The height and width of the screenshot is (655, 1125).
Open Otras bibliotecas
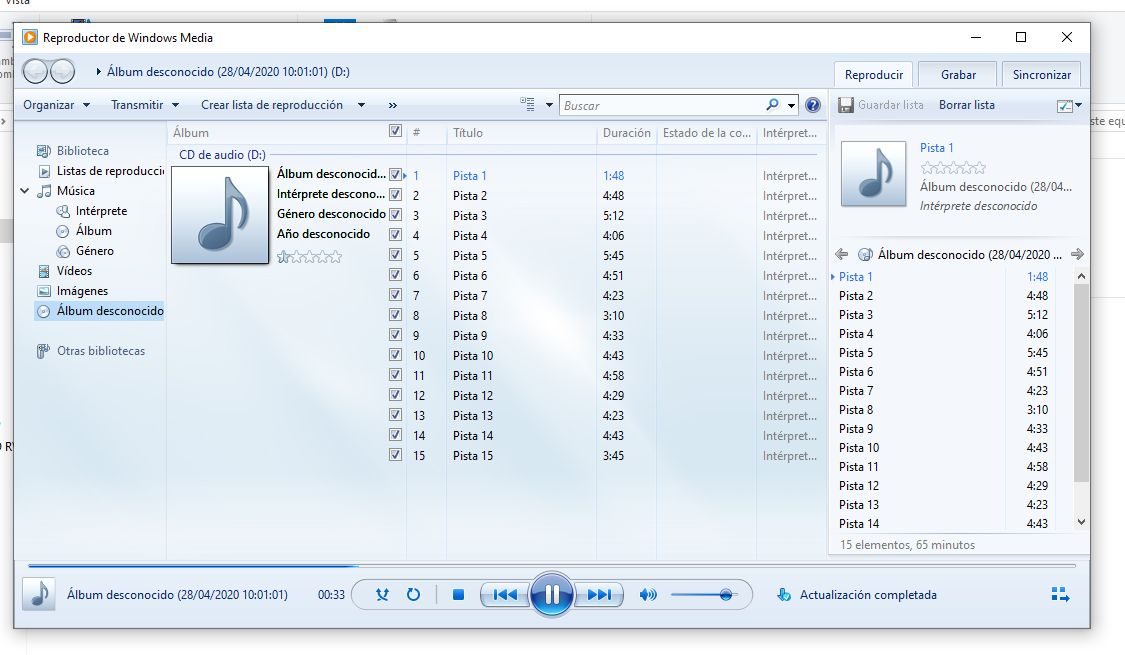click(x=100, y=351)
